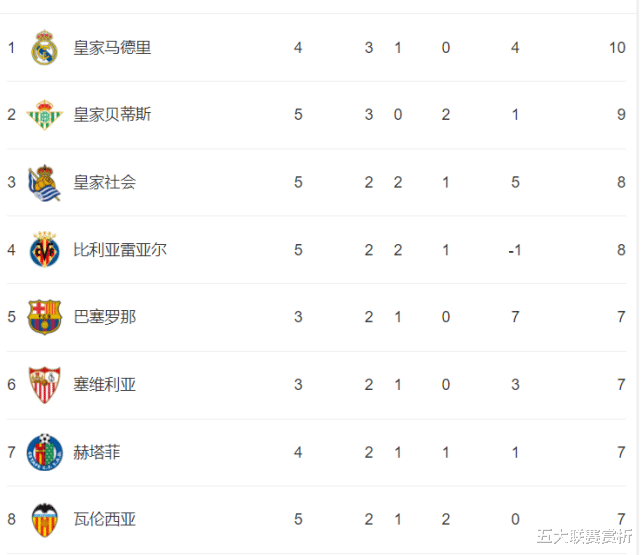Open the 塞维利亚 team page

click(104, 385)
